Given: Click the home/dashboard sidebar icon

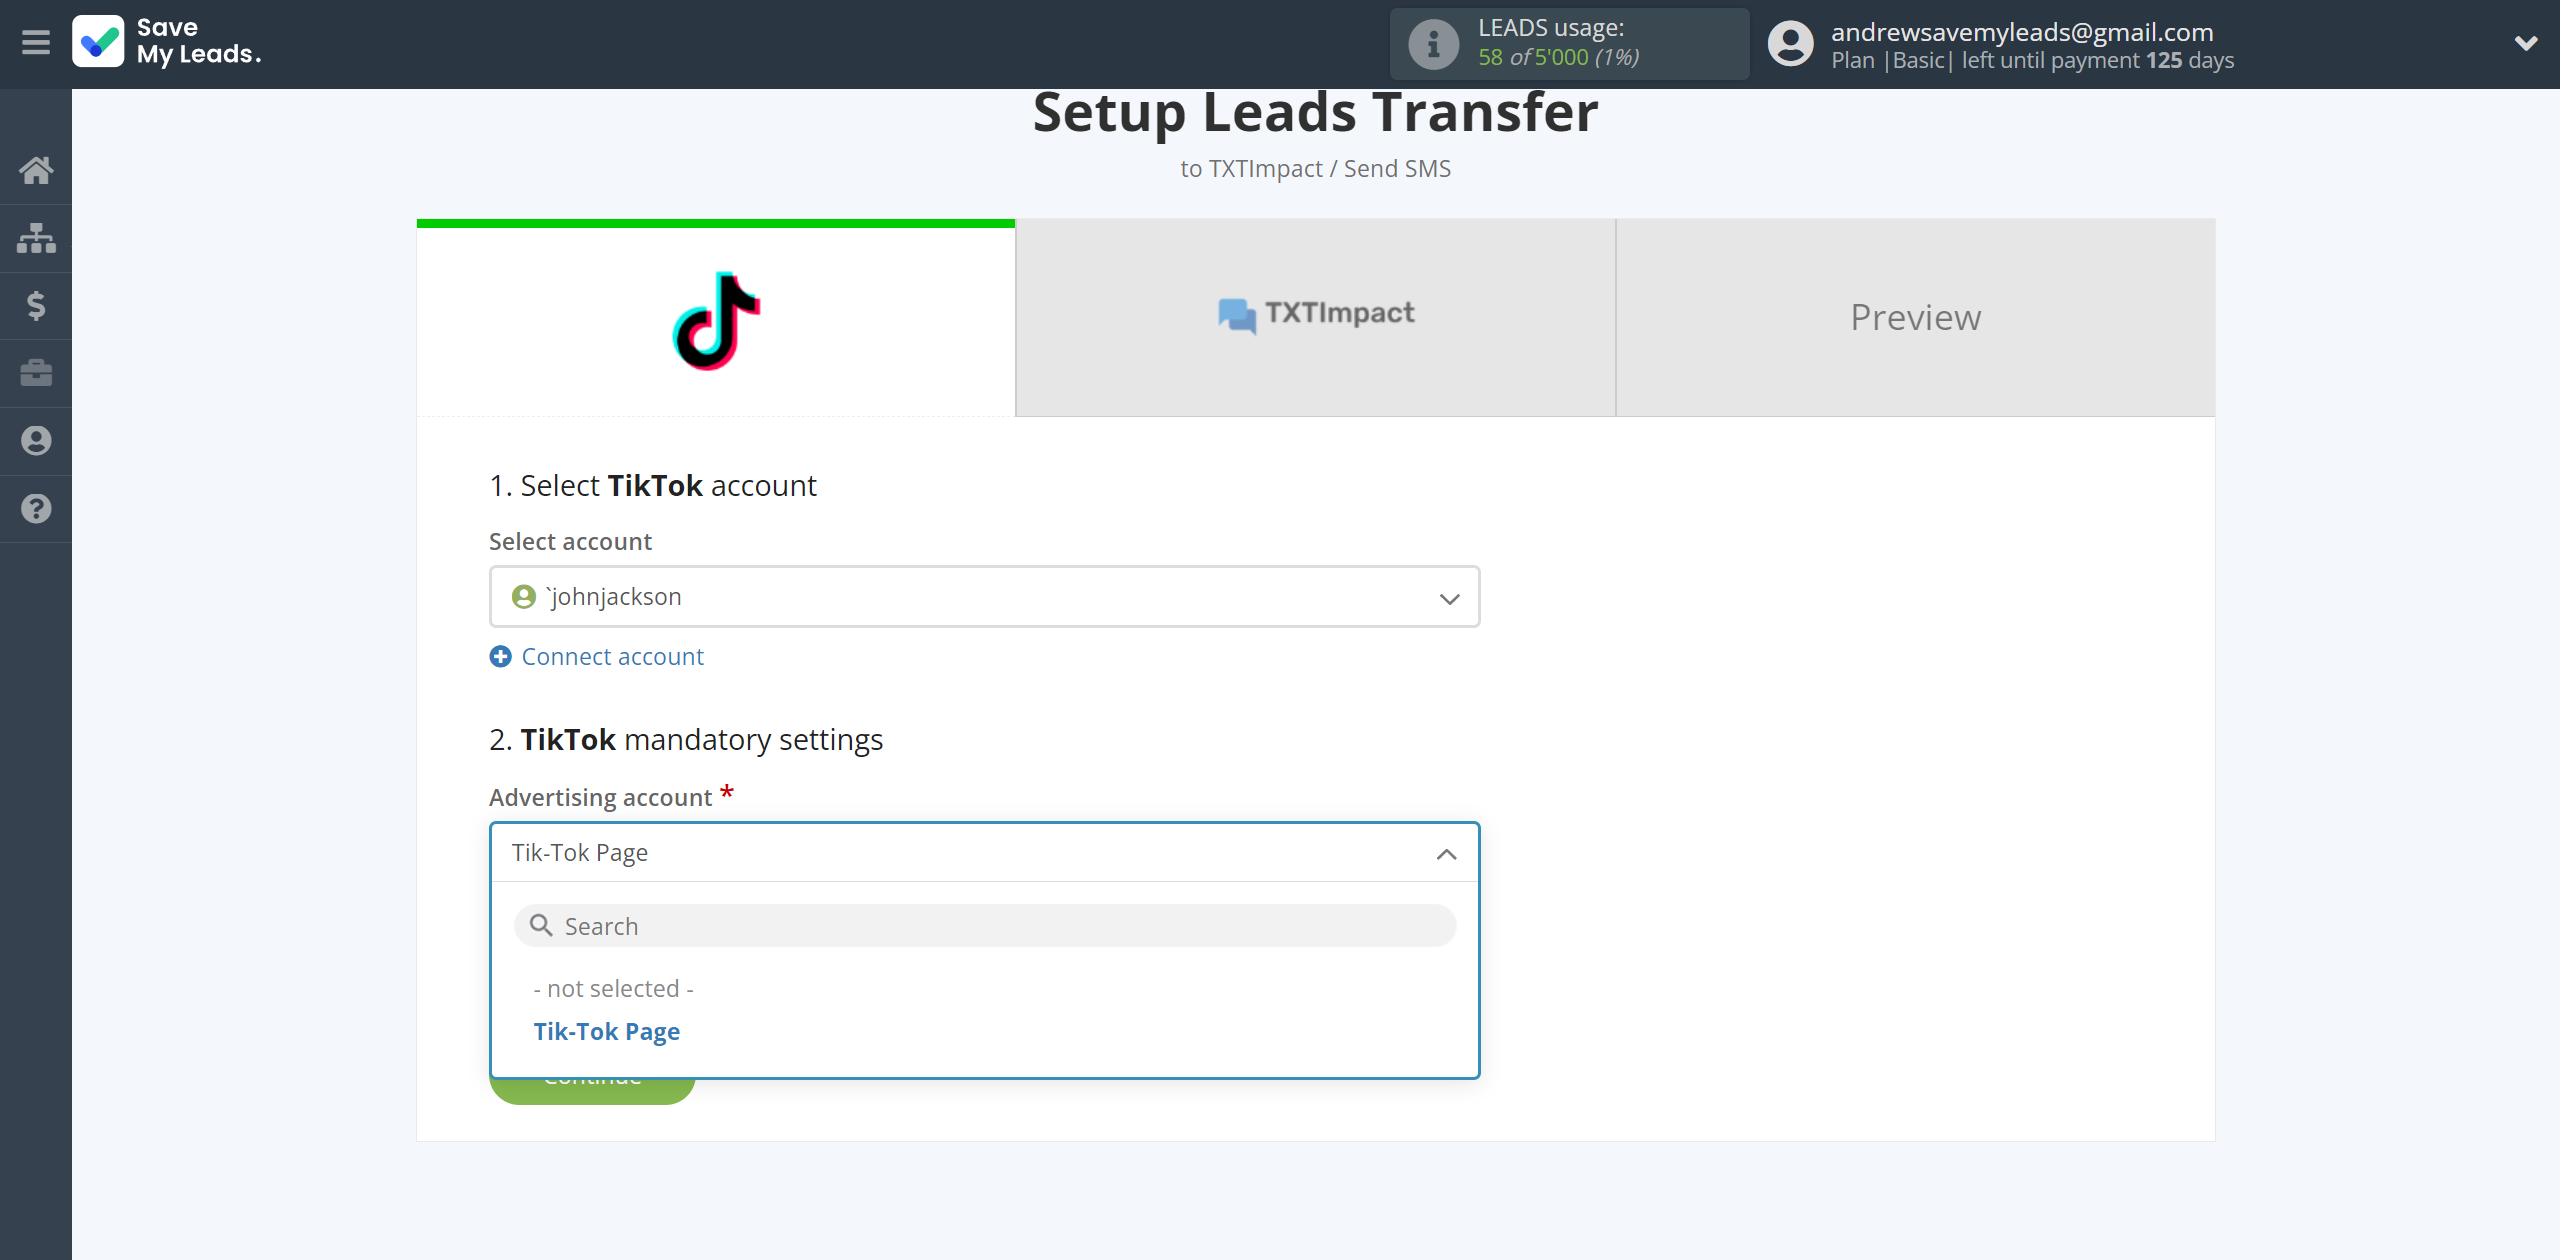Looking at the screenshot, I should [x=36, y=168].
